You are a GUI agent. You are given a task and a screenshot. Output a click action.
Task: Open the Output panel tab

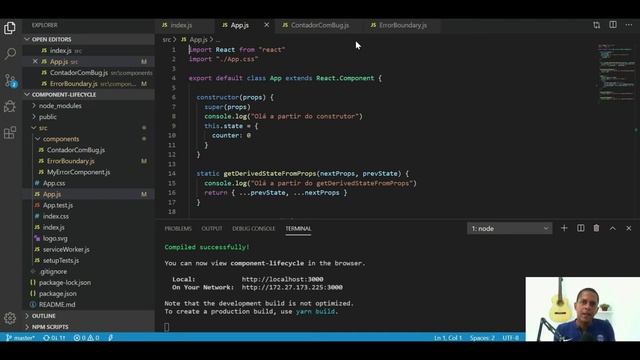[212, 229]
